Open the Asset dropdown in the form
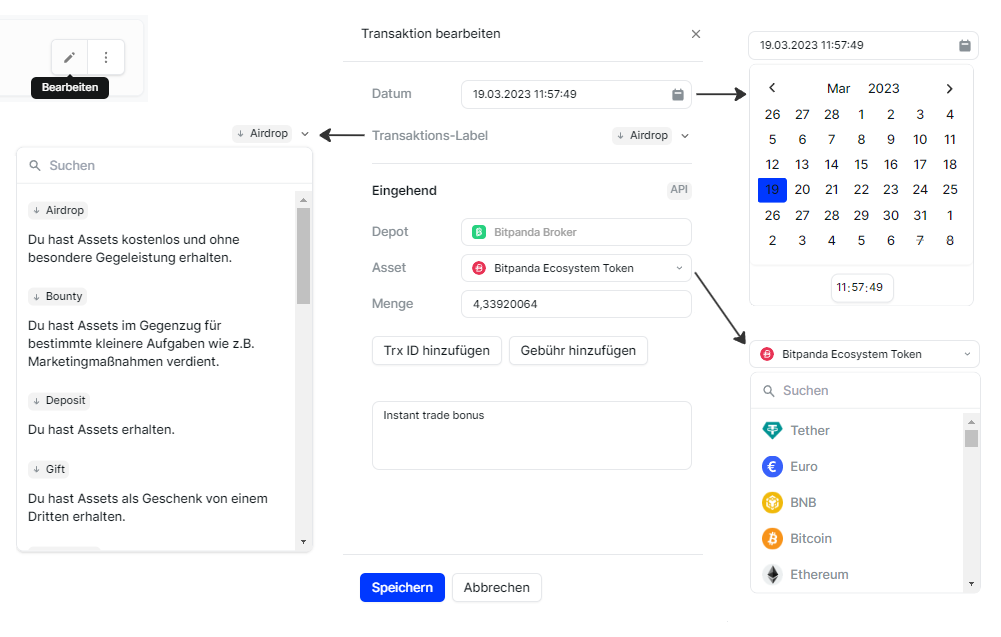 [x=679, y=268]
